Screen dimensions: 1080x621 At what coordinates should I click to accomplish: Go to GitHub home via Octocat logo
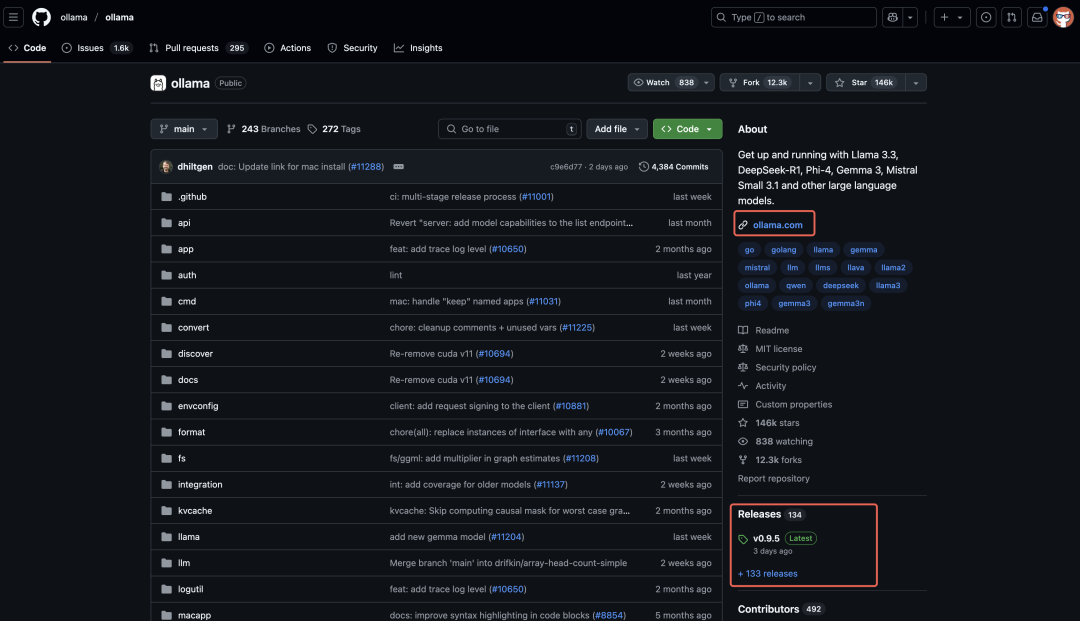41,17
